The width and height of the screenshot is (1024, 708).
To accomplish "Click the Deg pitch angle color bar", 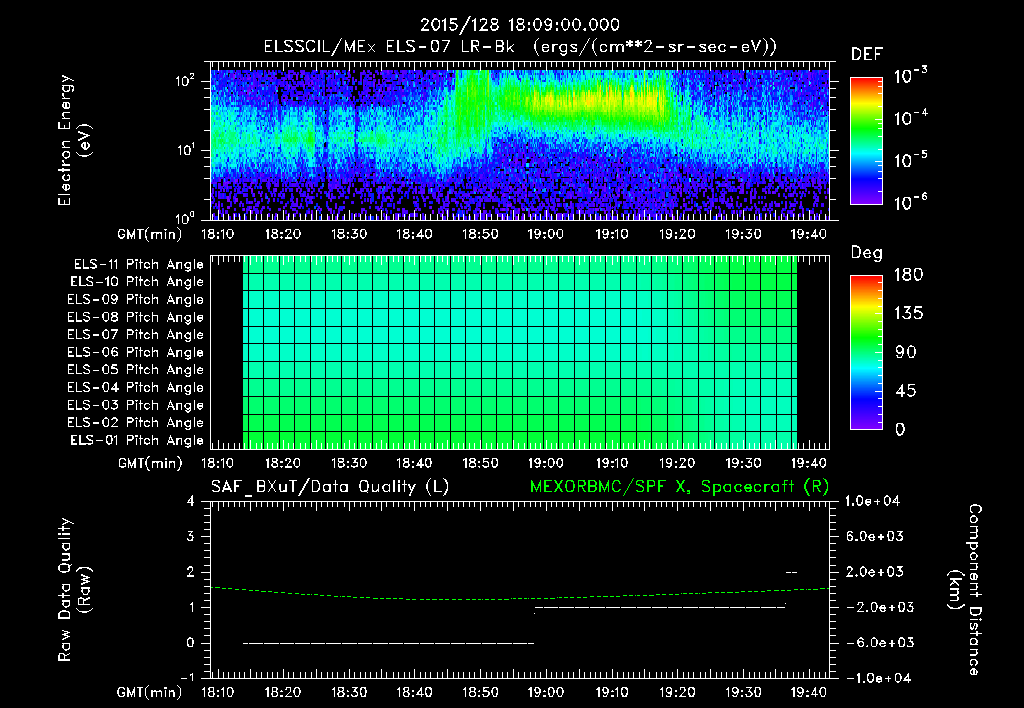I will [866, 352].
